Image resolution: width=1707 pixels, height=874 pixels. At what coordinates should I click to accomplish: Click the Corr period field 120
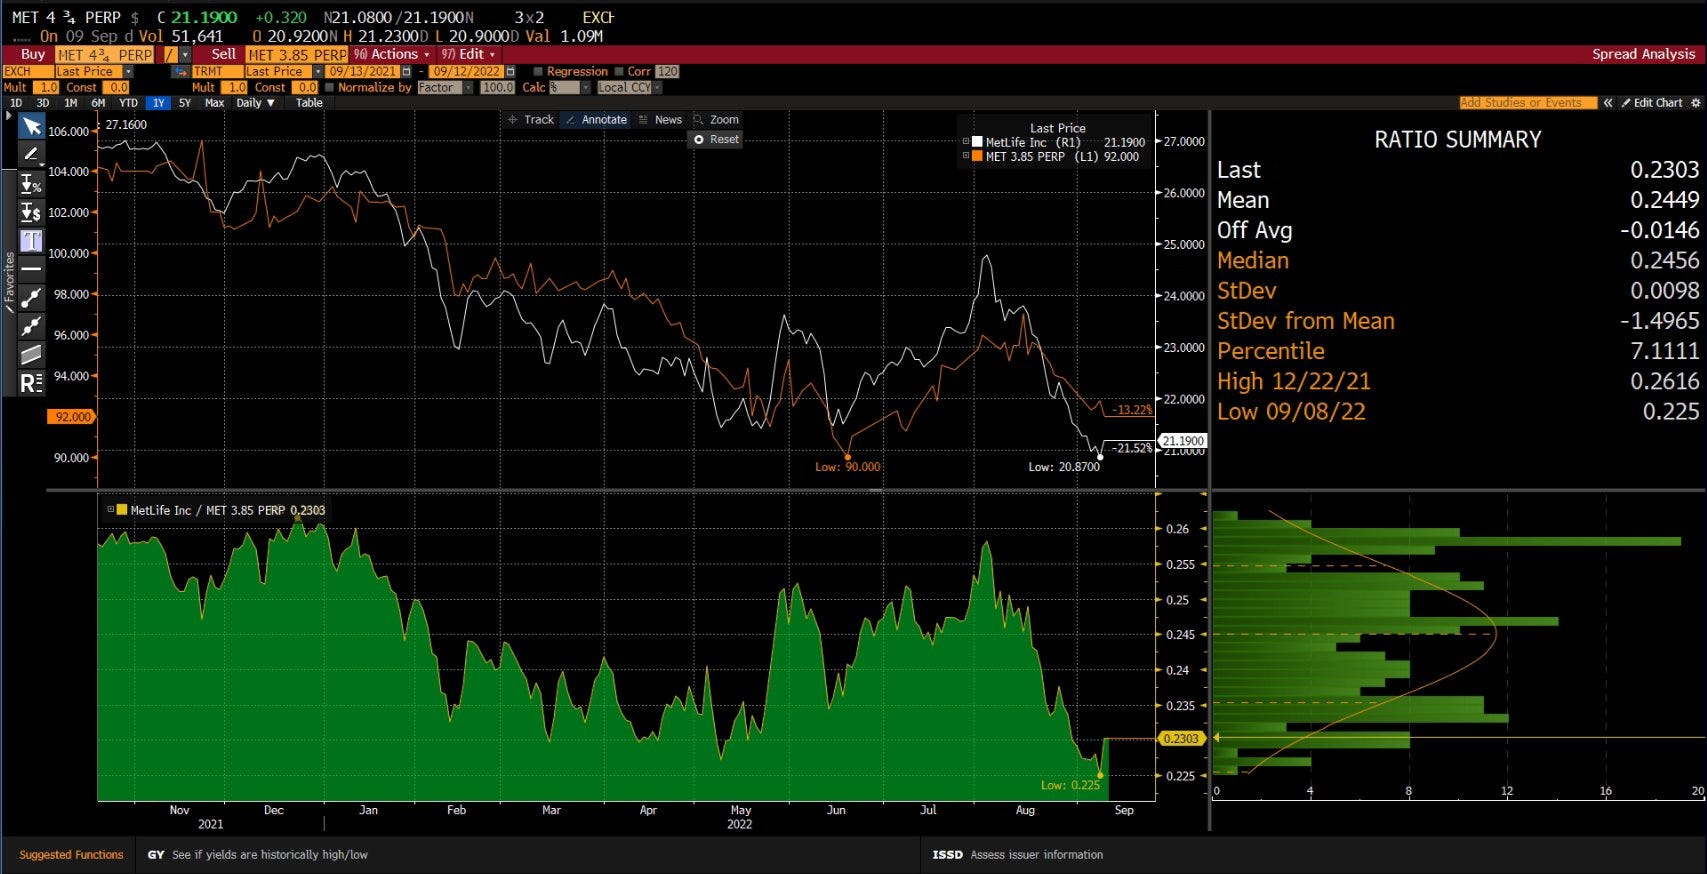tap(667, 72)
